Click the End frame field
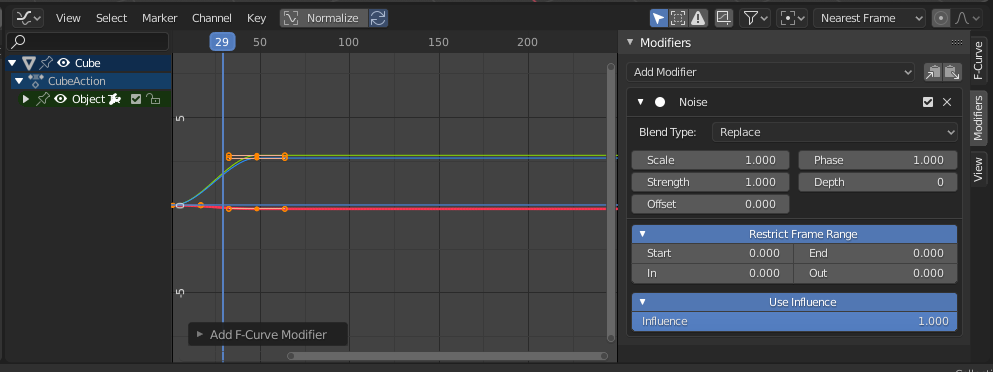Image resolution: width=993 pixels, height=372 pixels. 875,253
